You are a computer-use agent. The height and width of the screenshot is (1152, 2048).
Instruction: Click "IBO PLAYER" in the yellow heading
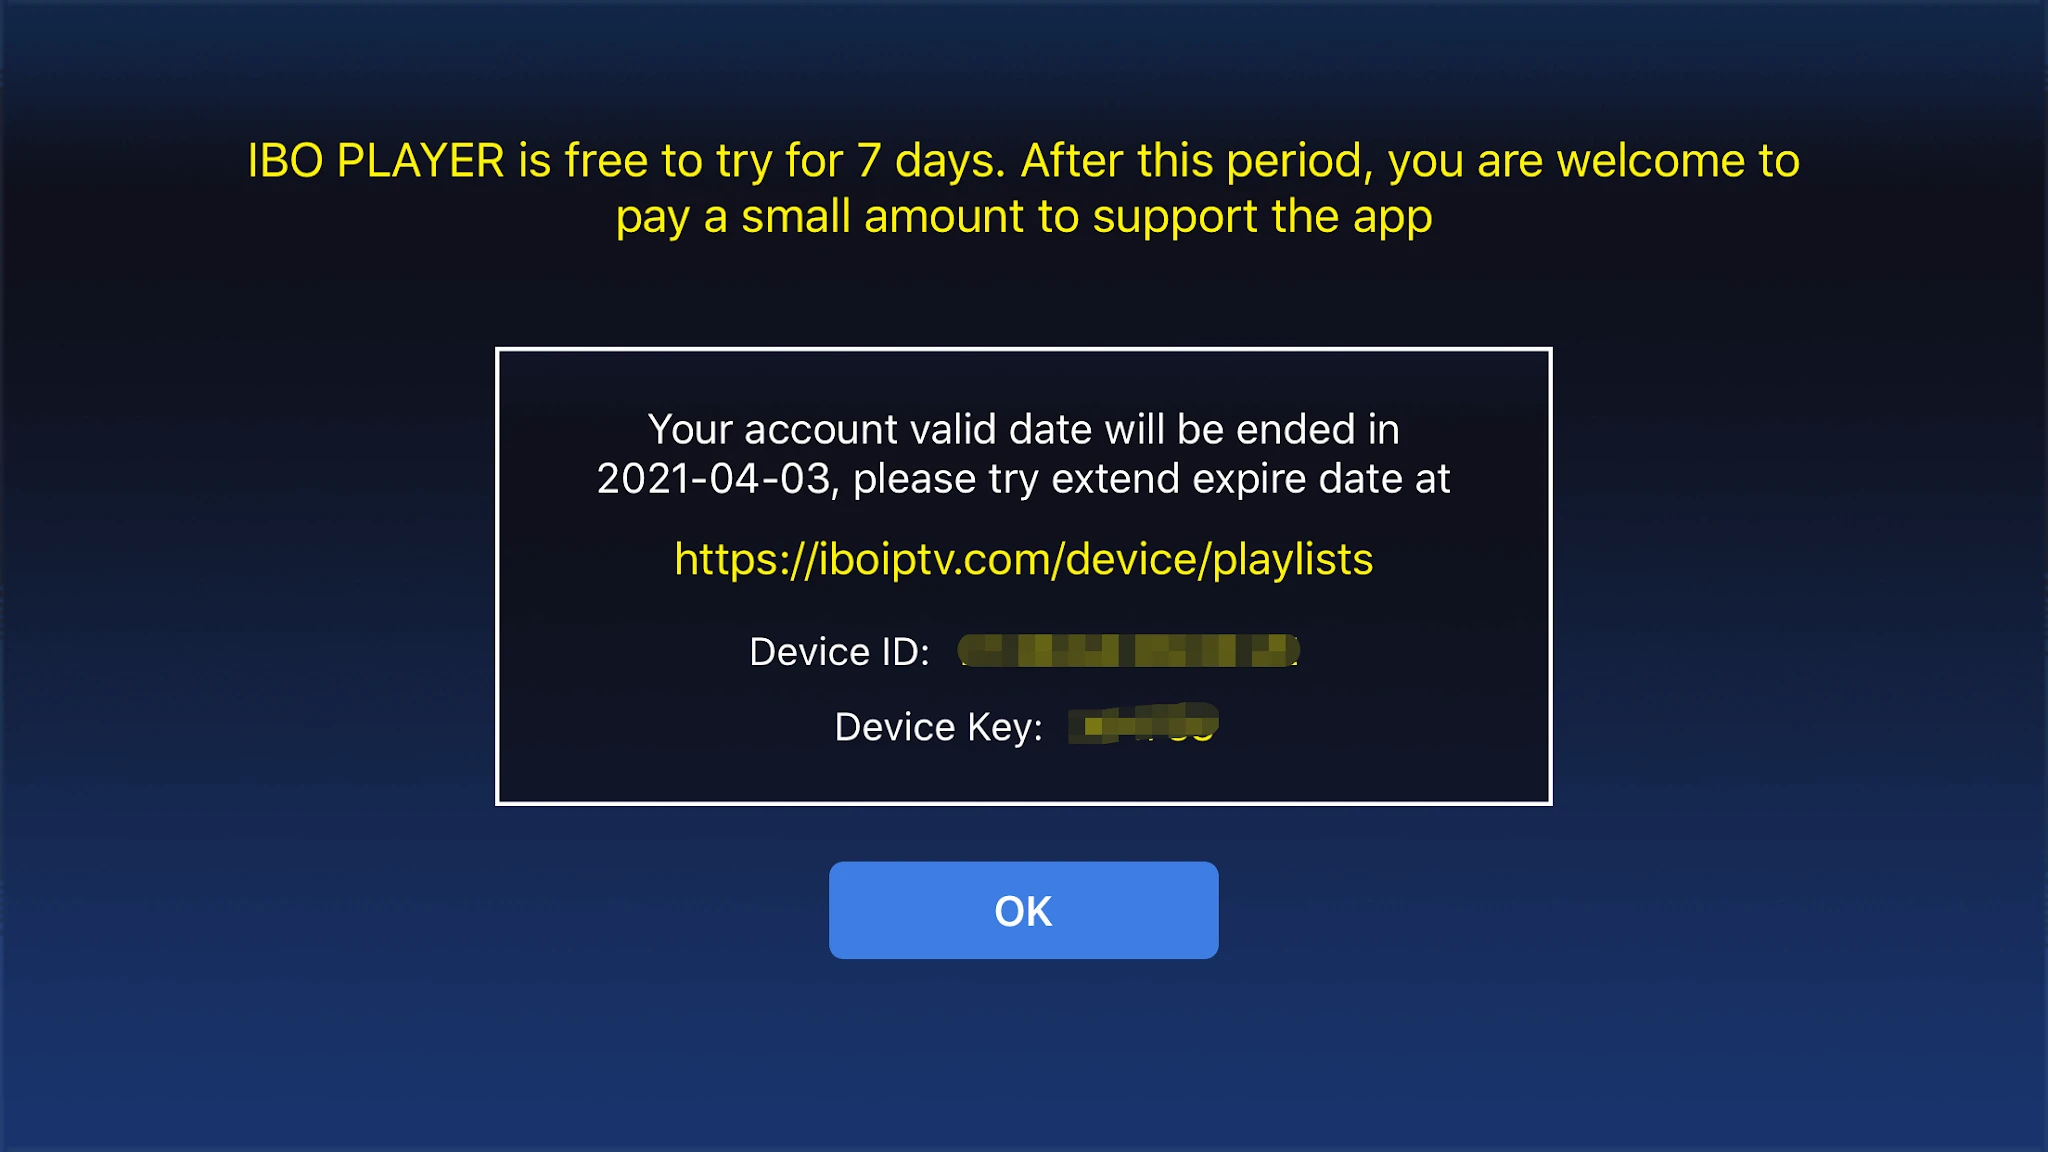(376, 161)
